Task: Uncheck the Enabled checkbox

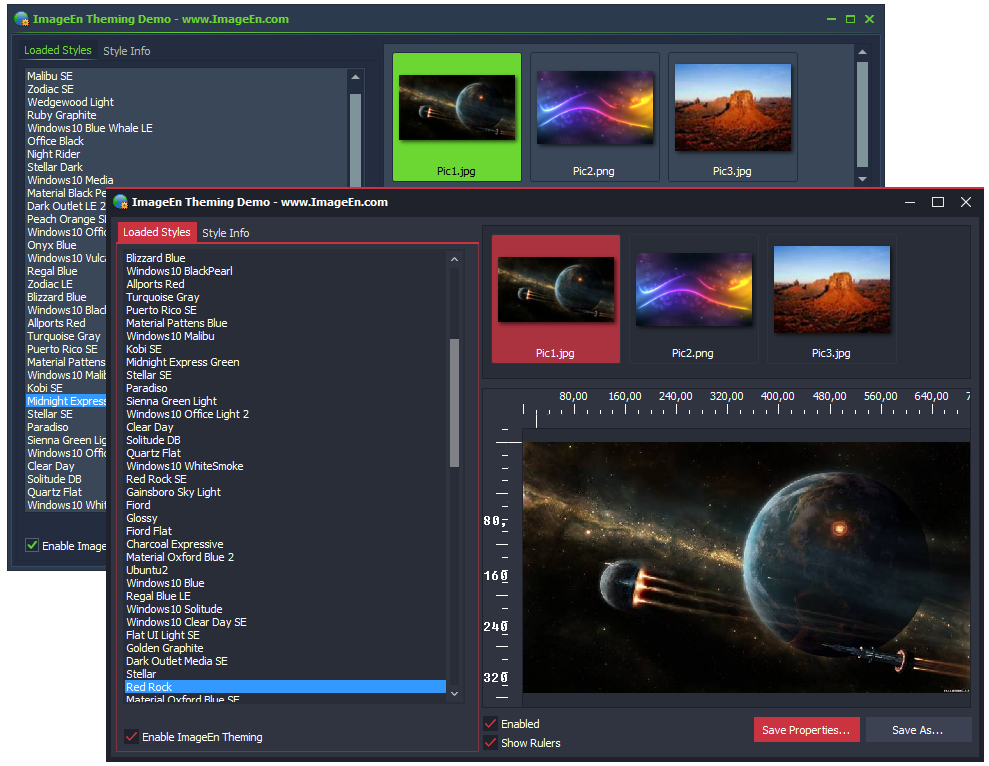Action: pos(490,723)
